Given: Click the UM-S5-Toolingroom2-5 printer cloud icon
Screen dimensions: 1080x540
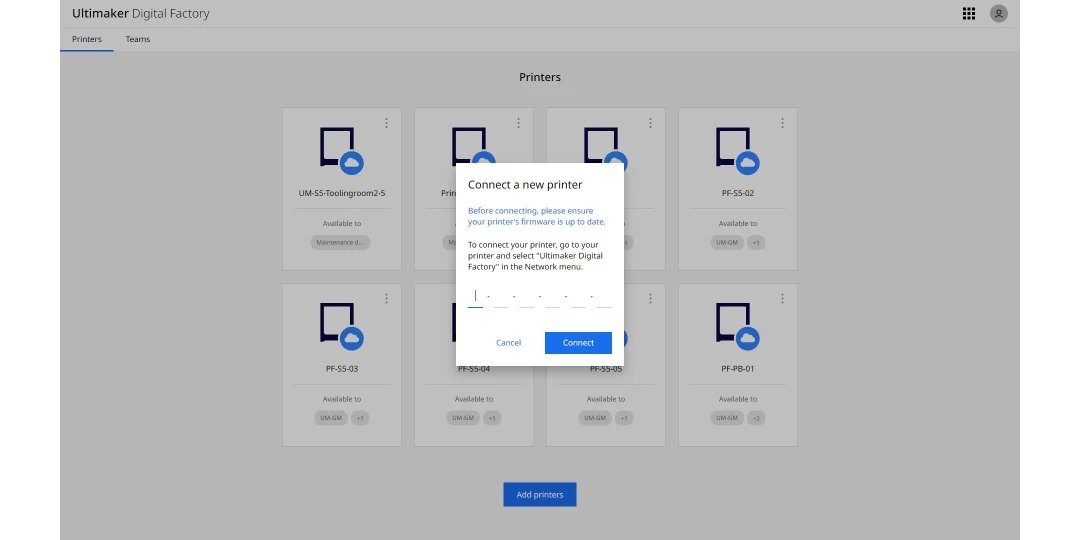Looking at the screenshot, I should pos(351,163).
